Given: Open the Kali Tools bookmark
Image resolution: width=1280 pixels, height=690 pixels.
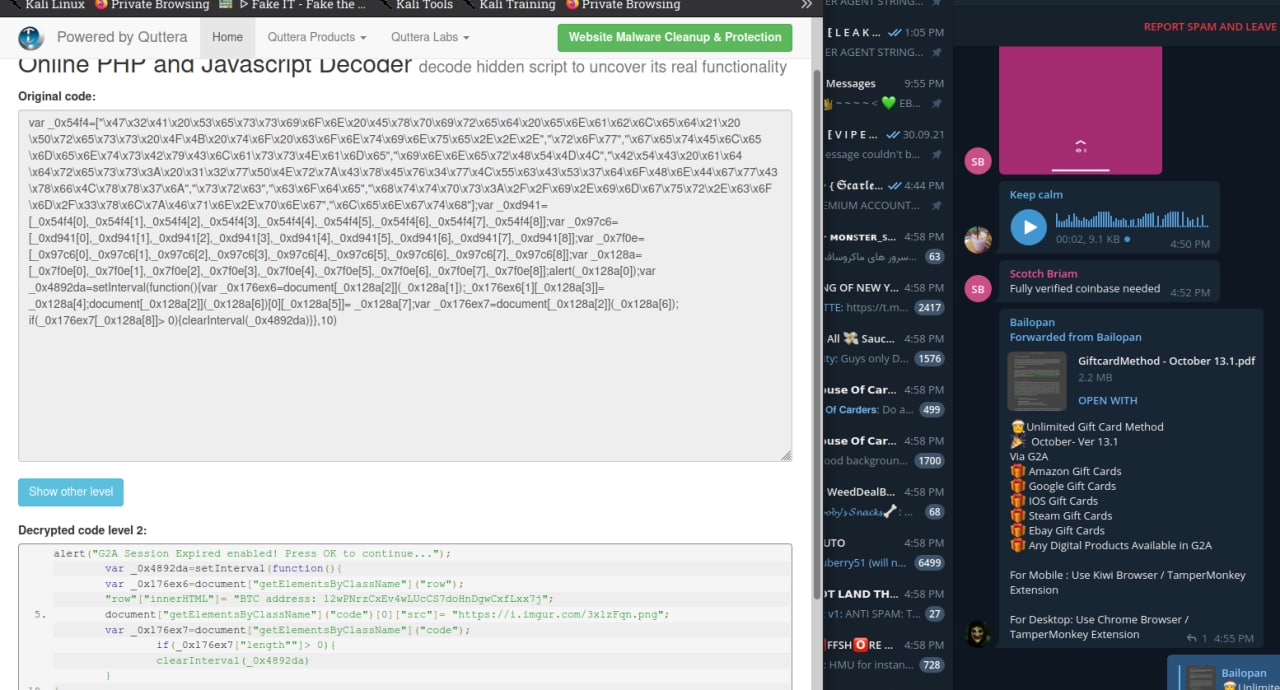Looking at the screenshot, I should tap(423, 5).
